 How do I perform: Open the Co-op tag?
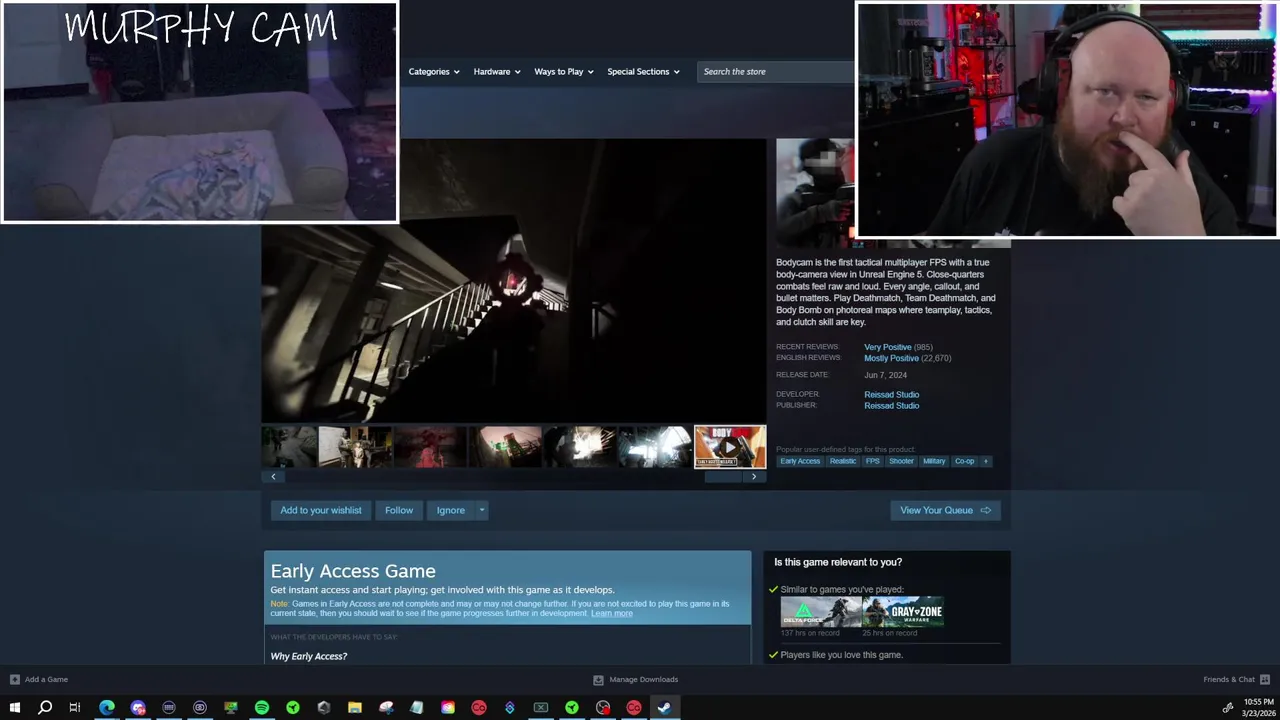(x=964, y=461)
